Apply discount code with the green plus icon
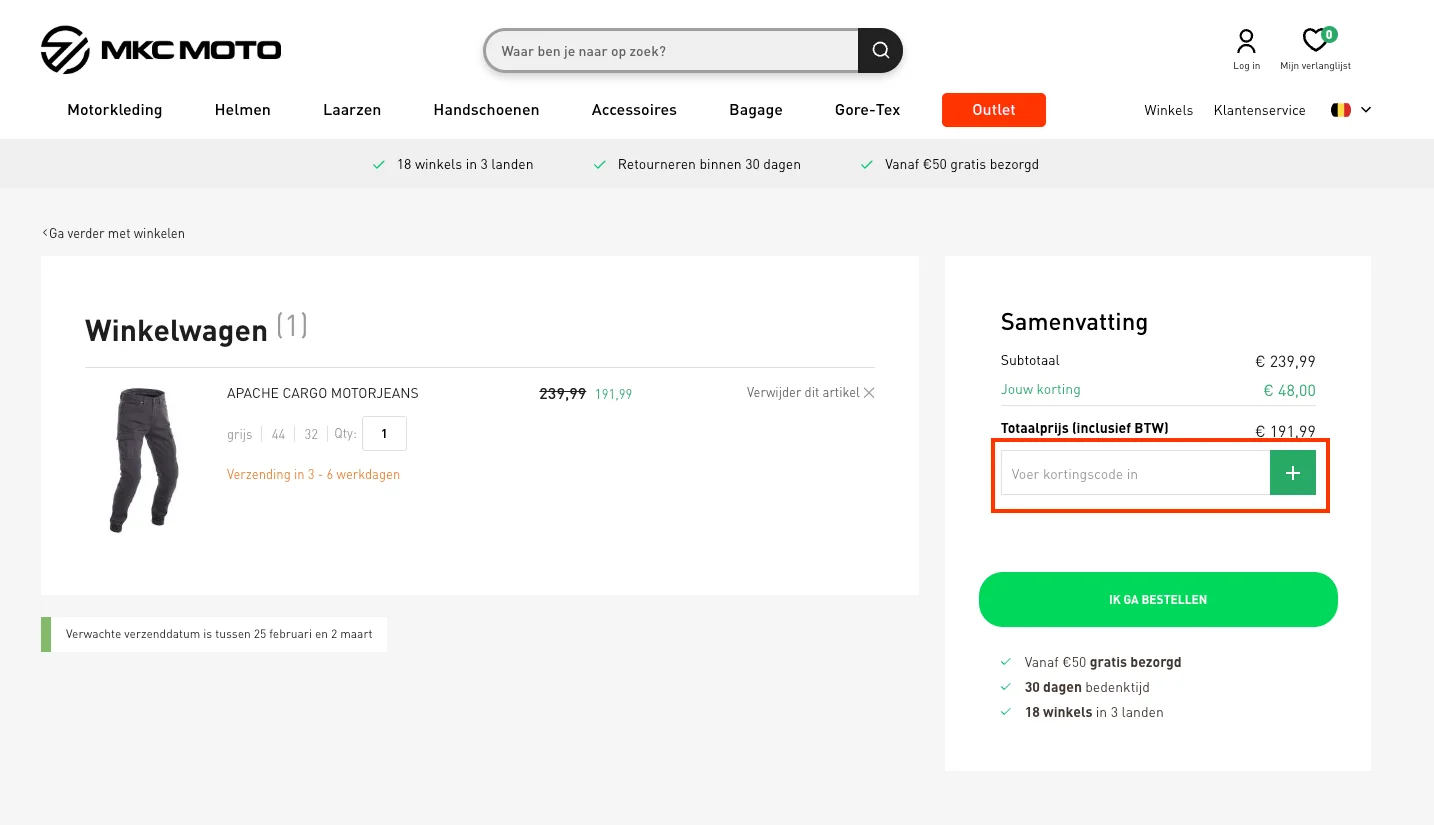The height and width of the screenshot is (825, 1434). tap(1292, 472)
